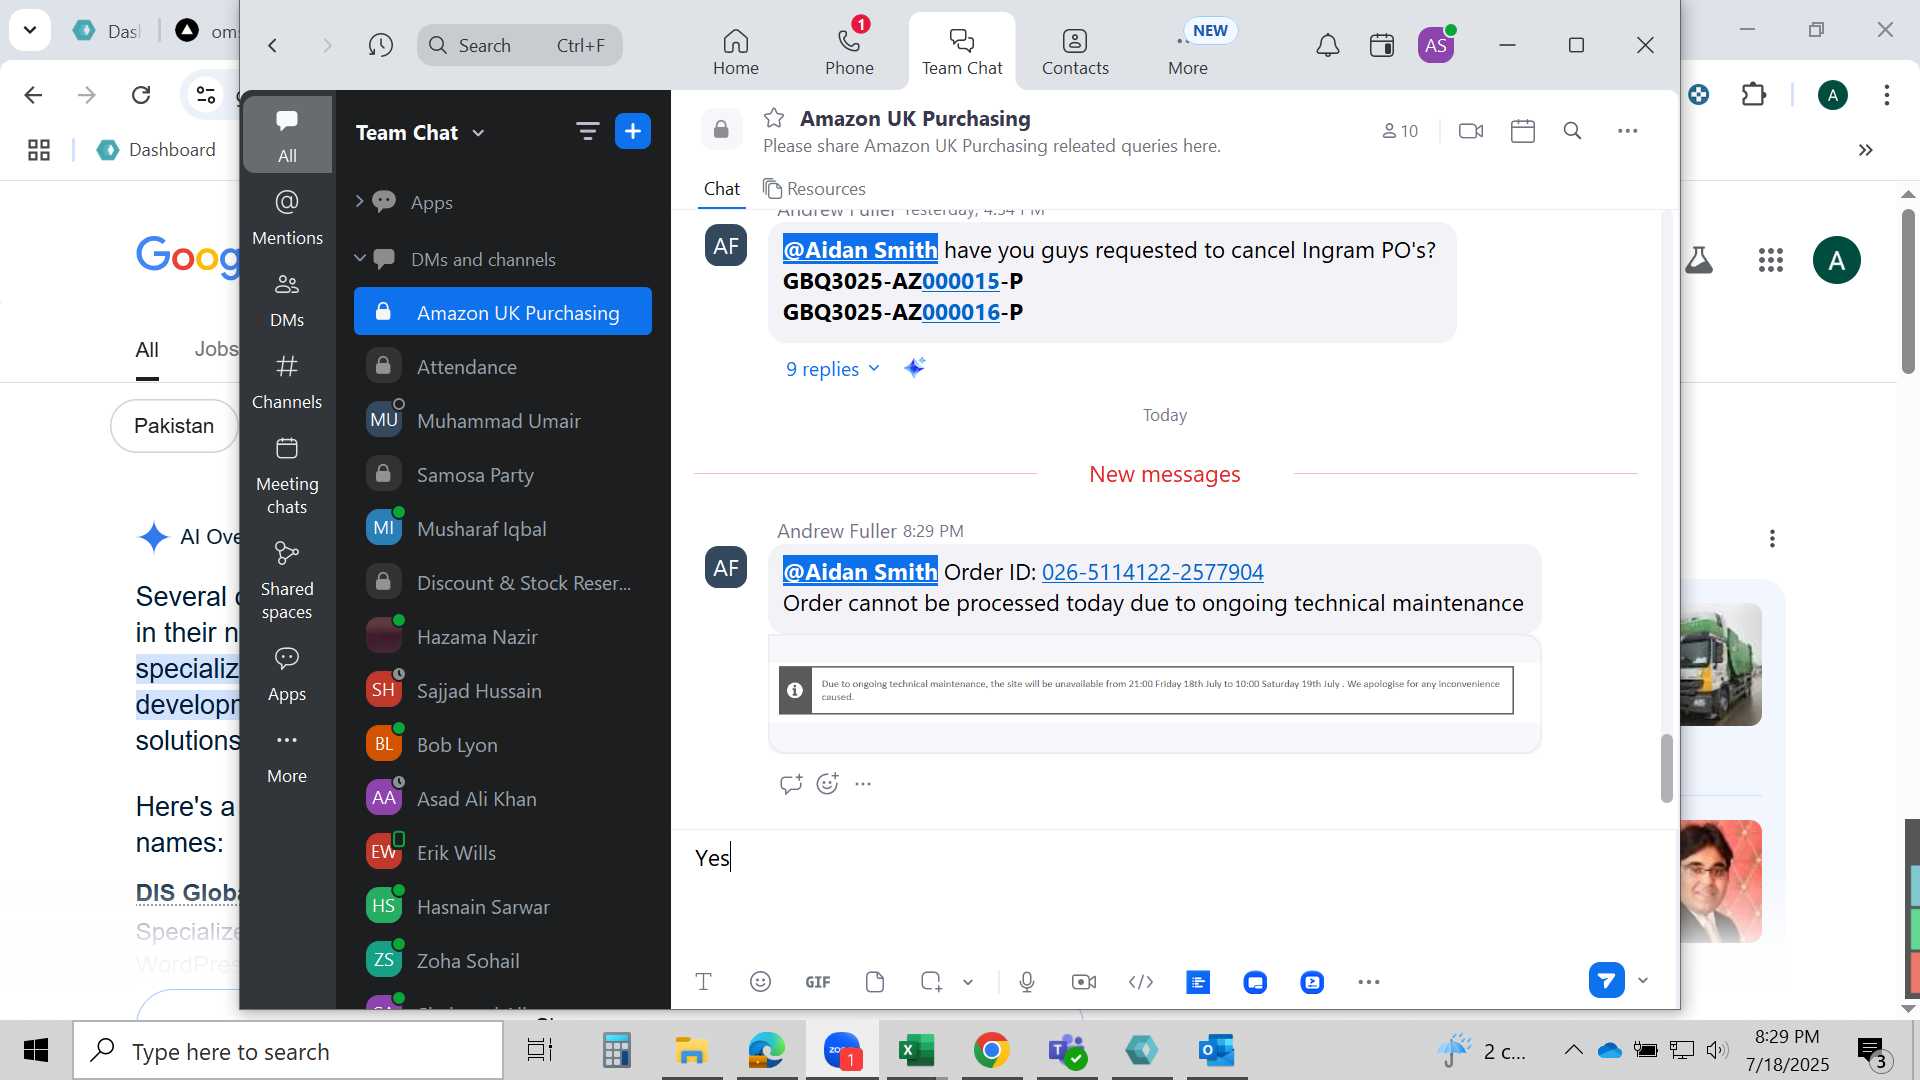
Task: Open the Attendance channel
Action: (x=503, y=366)
